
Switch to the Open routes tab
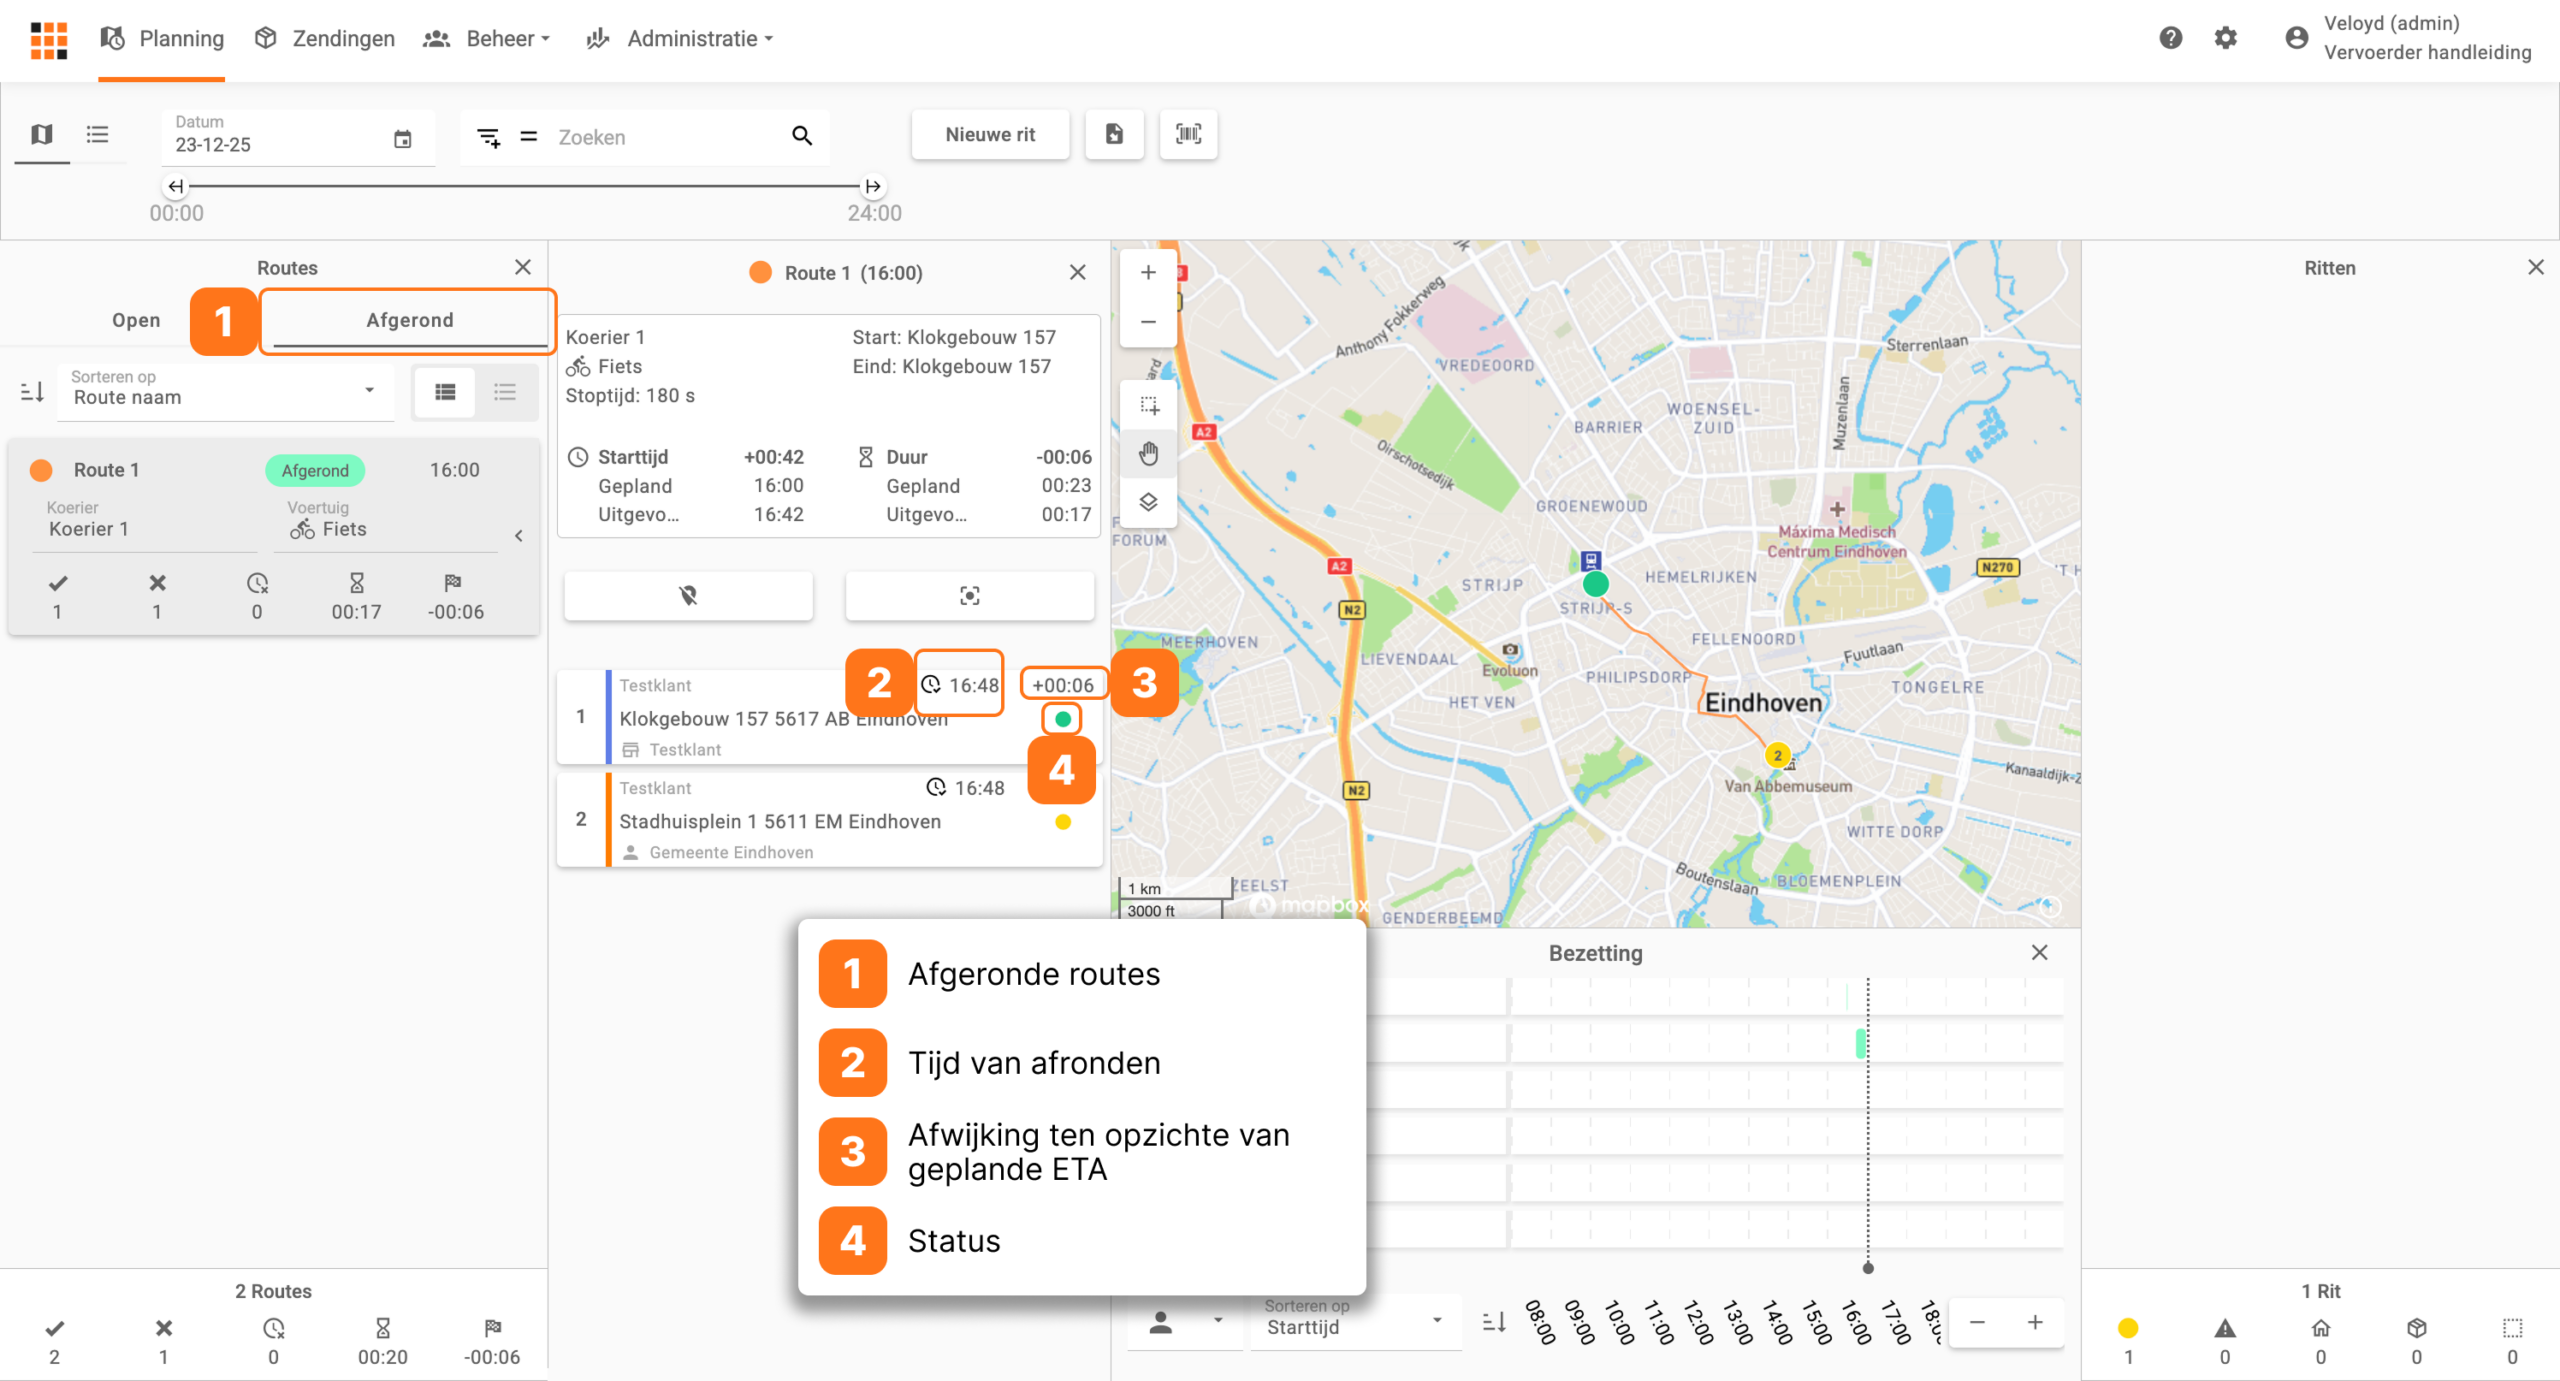[136, 320]
